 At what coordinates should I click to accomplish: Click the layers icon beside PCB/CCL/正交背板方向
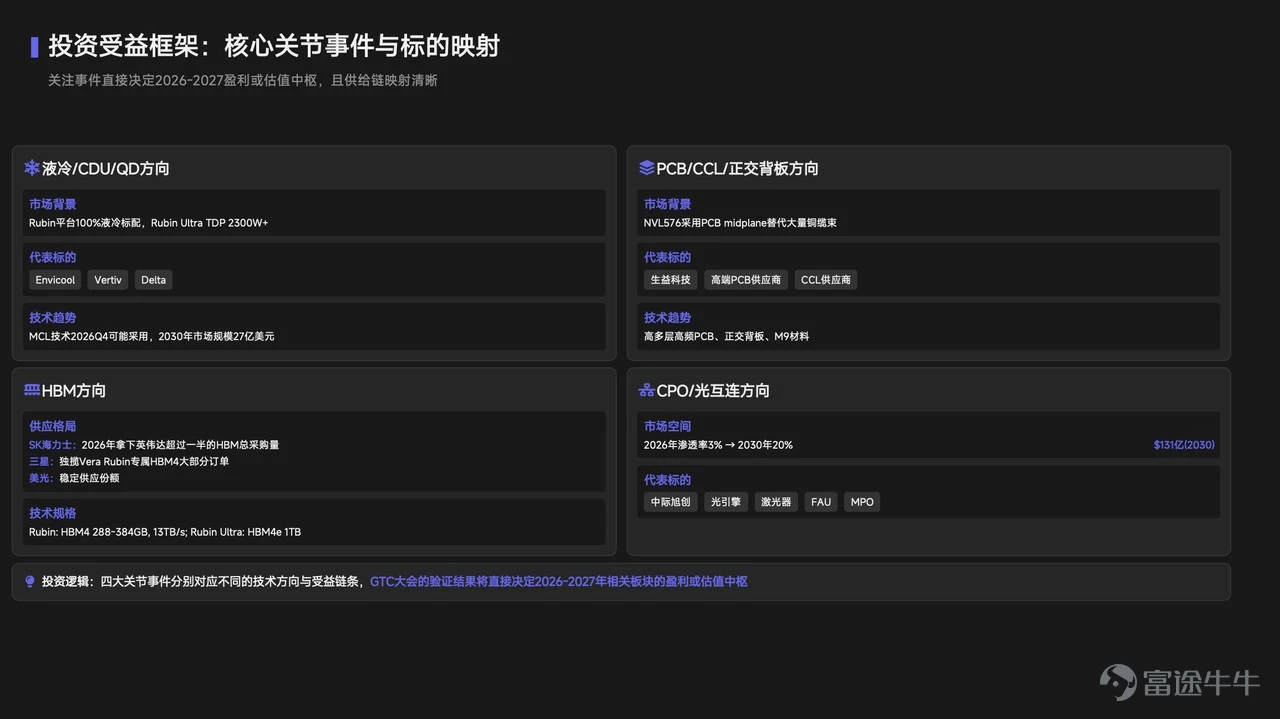[647, 168]
